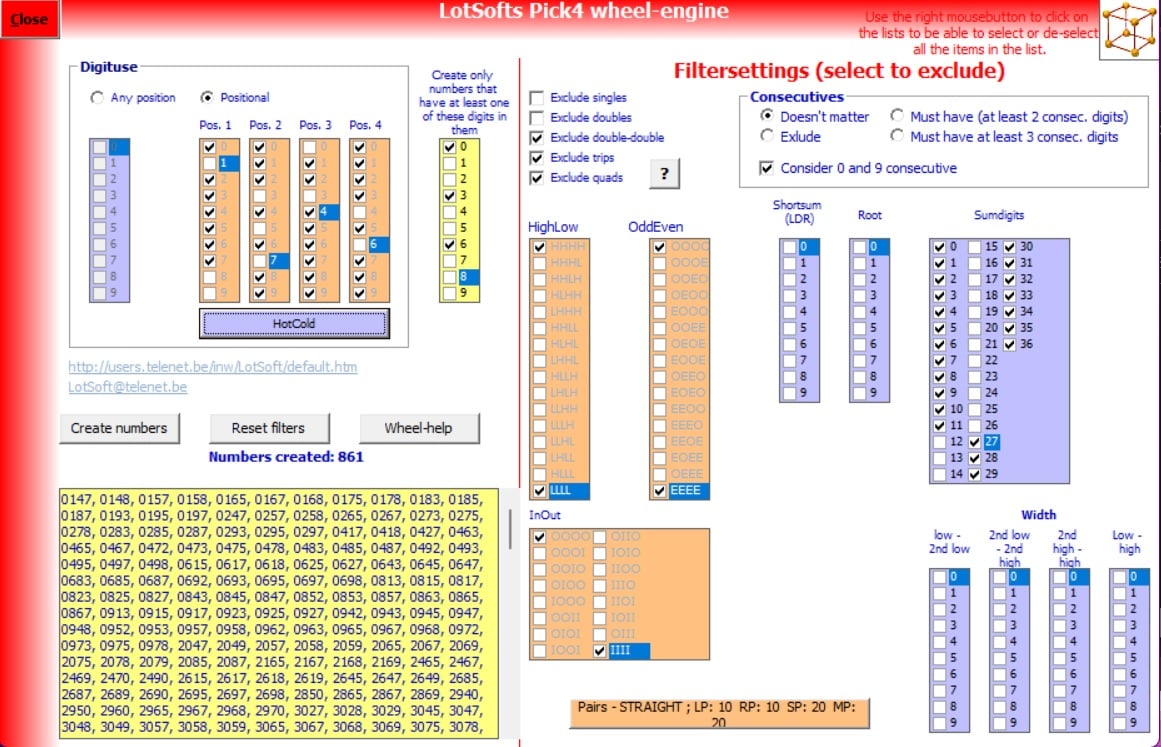
Task: Toggle IIII in InOut list
Action: tap(599, 651)
